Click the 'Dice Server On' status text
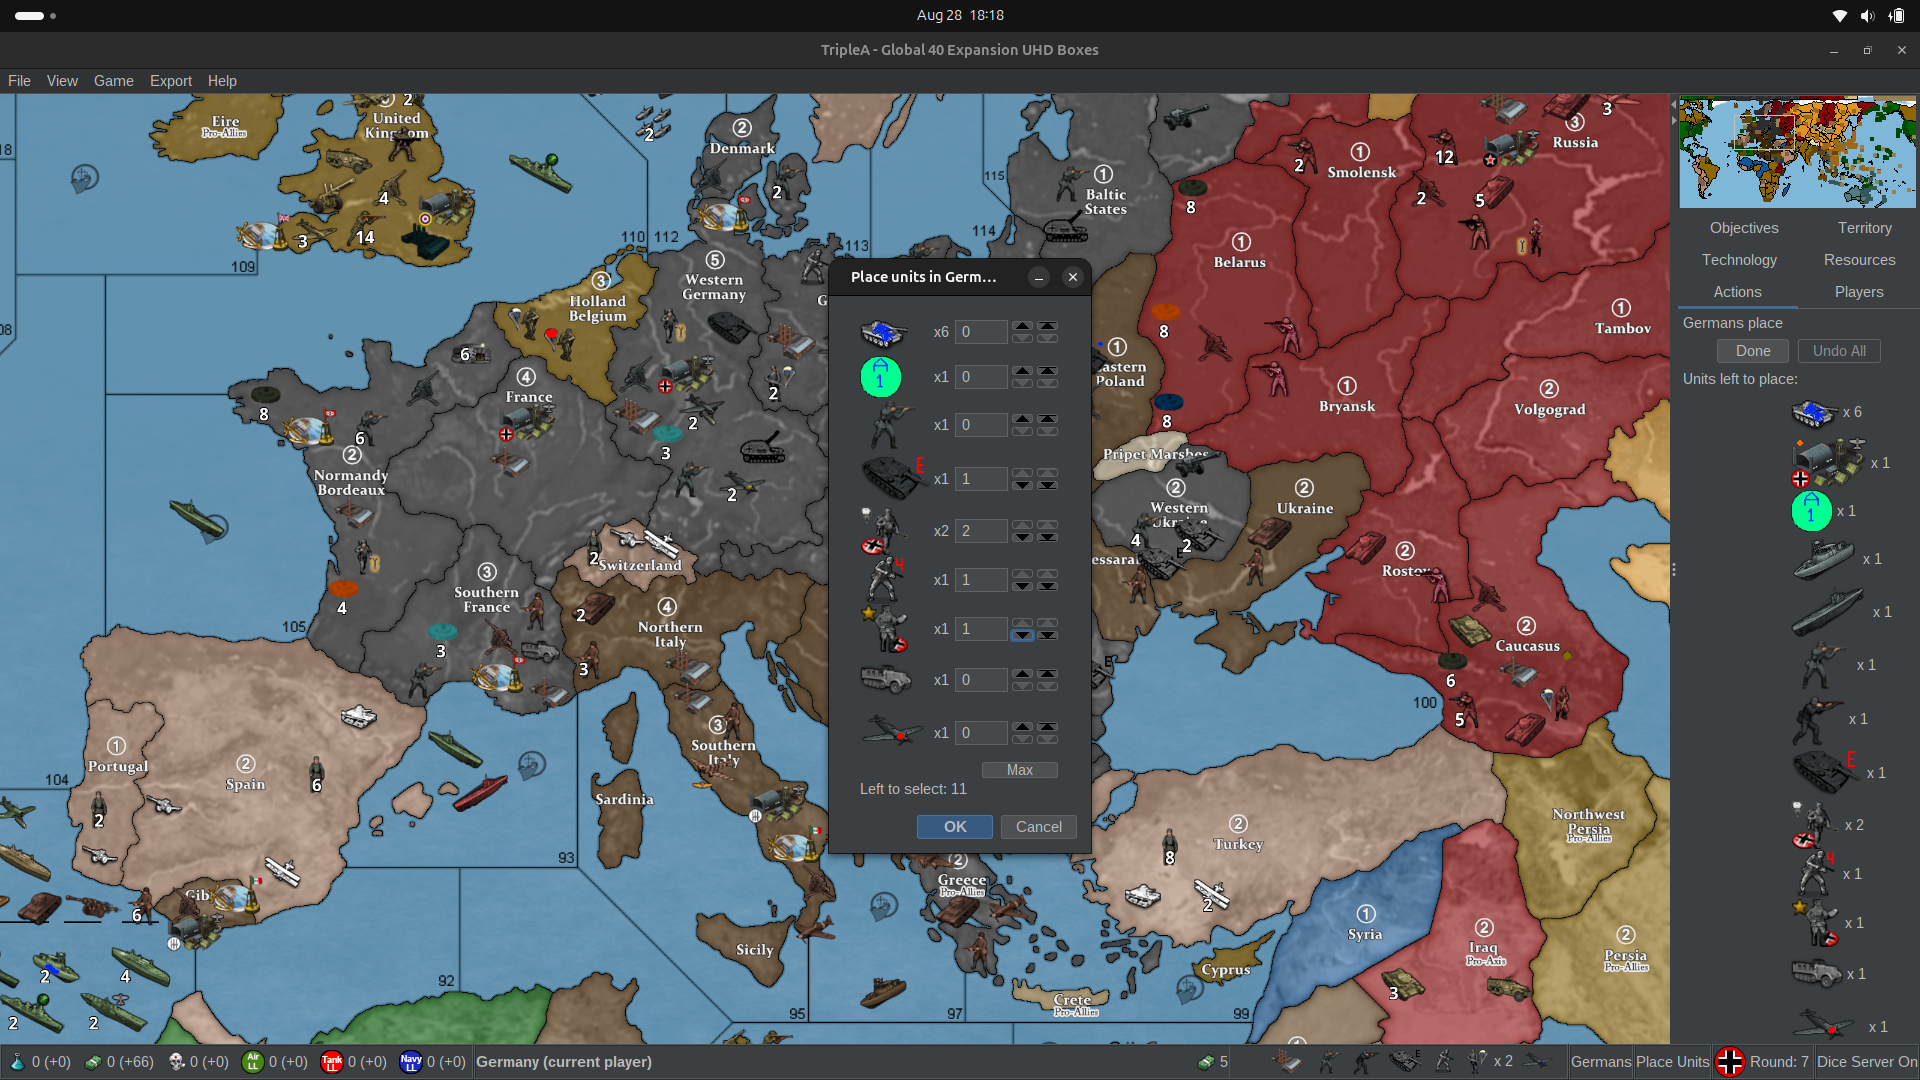The height and width of the screenshot is (1080, 1920). (1867, 1062)
